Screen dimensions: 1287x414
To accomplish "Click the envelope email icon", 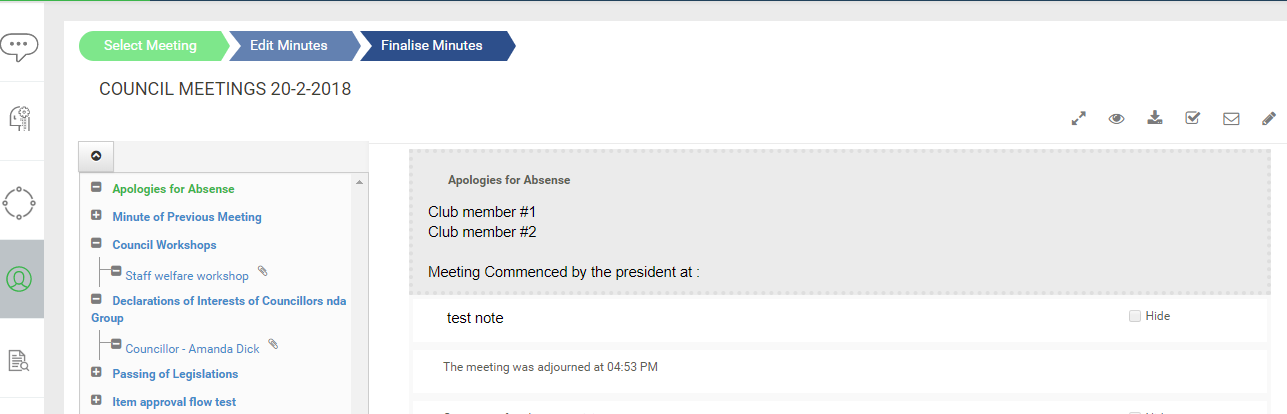I will tap(1231, 118).
